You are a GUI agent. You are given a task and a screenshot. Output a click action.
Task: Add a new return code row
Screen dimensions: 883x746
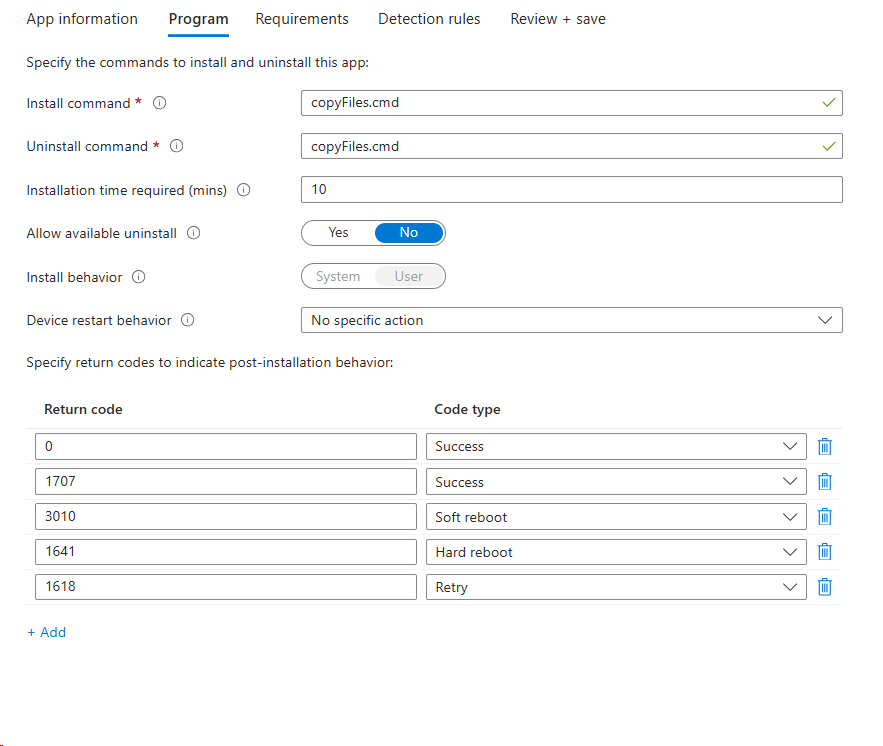[46, 632]
